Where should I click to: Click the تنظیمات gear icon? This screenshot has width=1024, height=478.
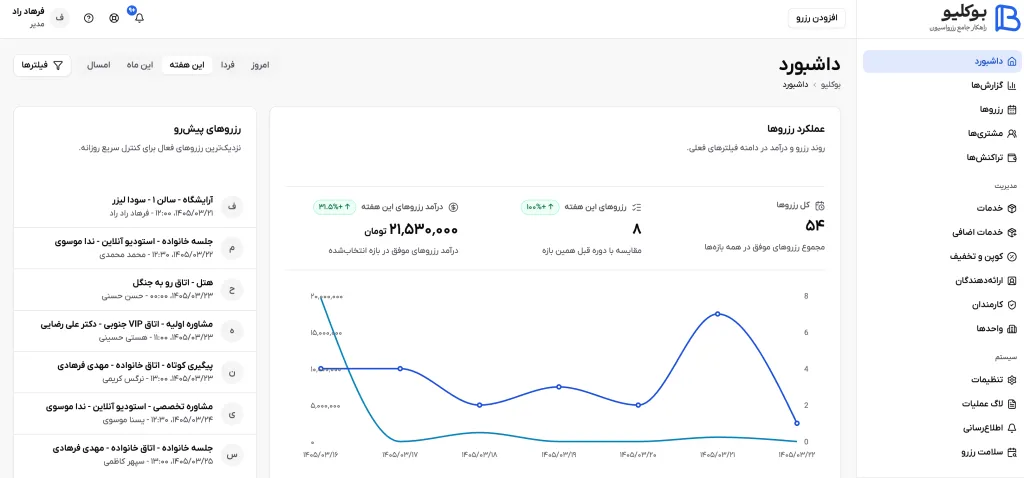[1012, 379]
